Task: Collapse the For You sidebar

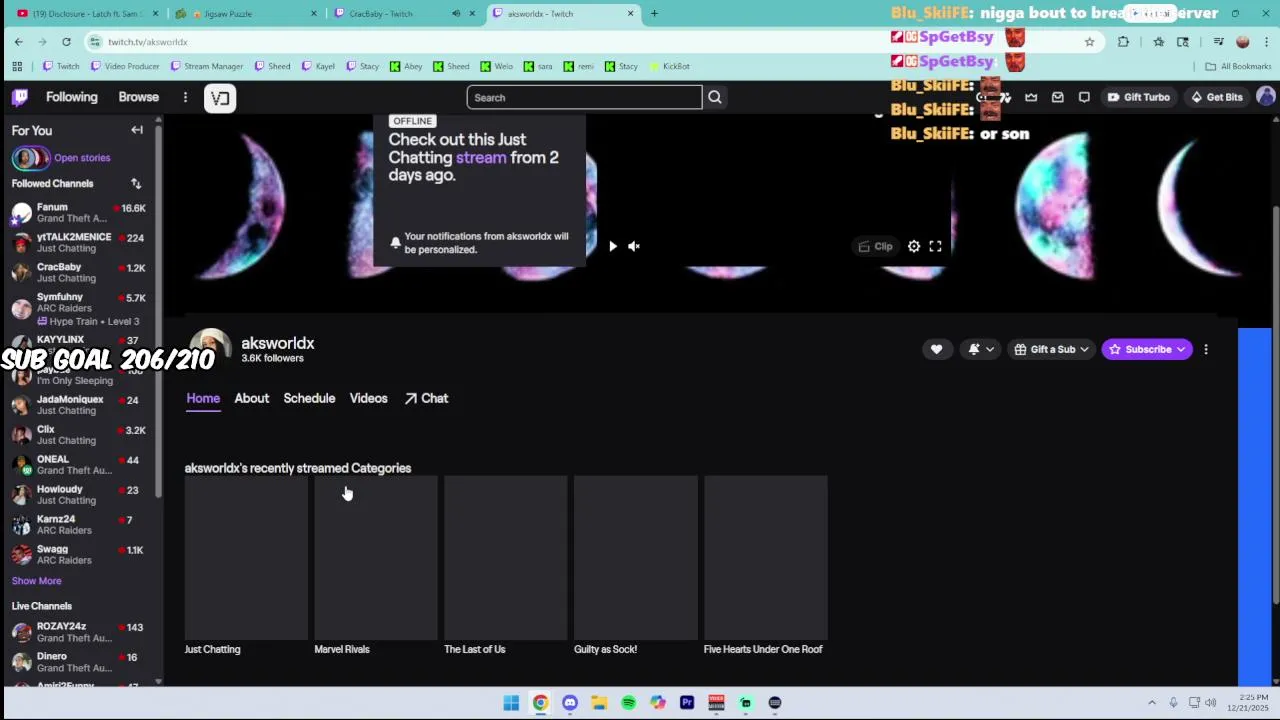Action: [137, 130]
